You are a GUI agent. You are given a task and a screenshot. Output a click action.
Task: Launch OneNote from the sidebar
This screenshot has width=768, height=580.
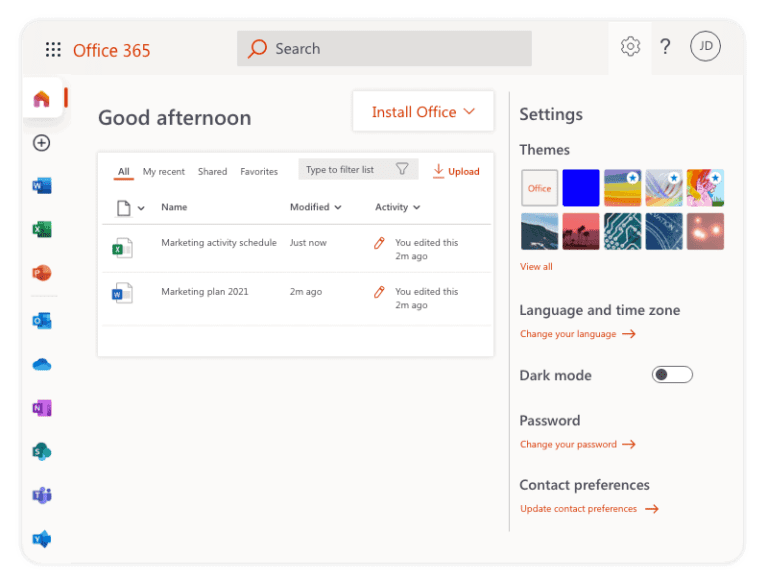click(41, 408)
